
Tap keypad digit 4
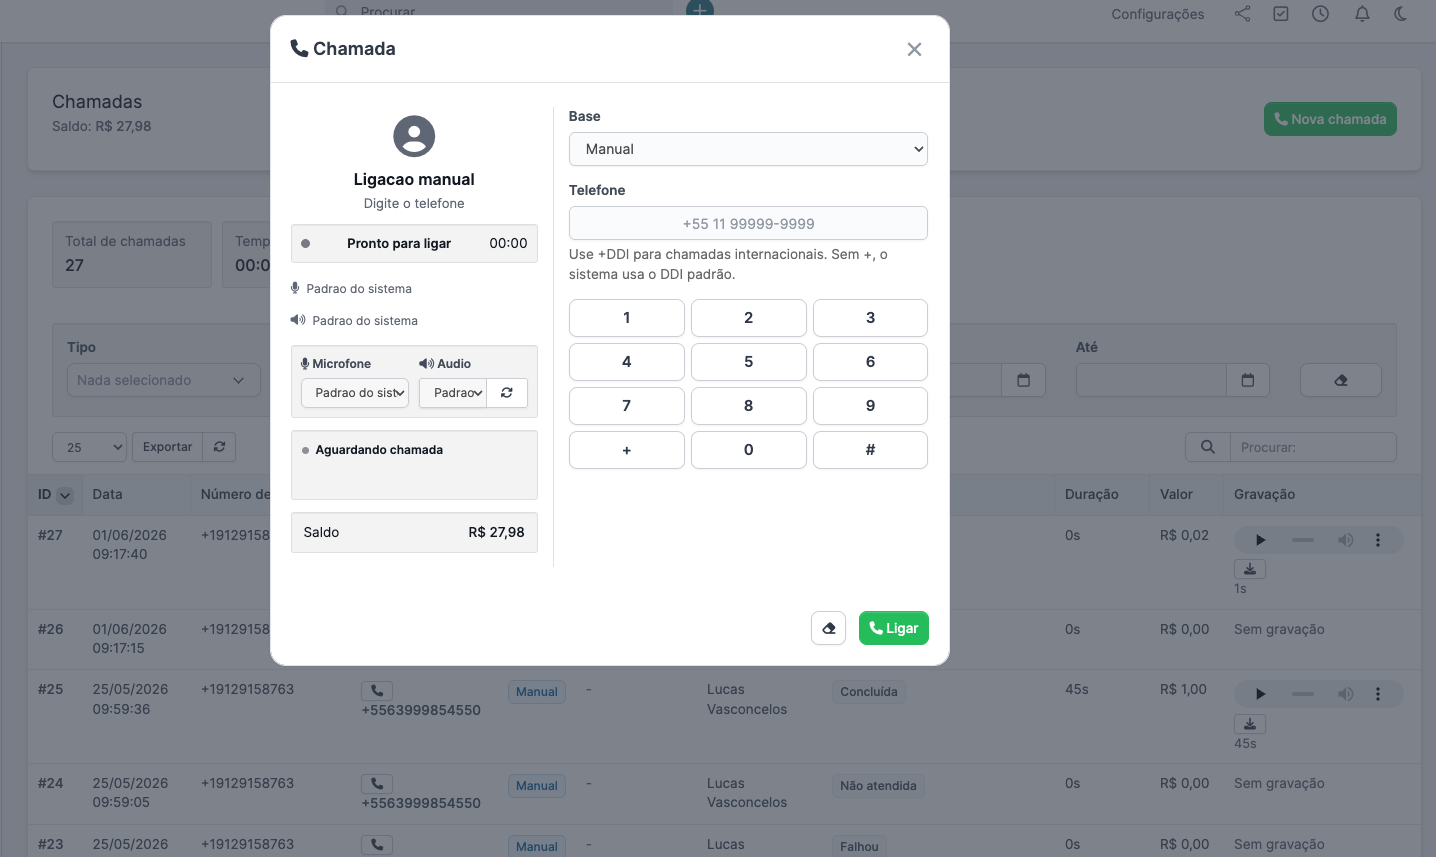pyautogui.click(x=627, y=362)
